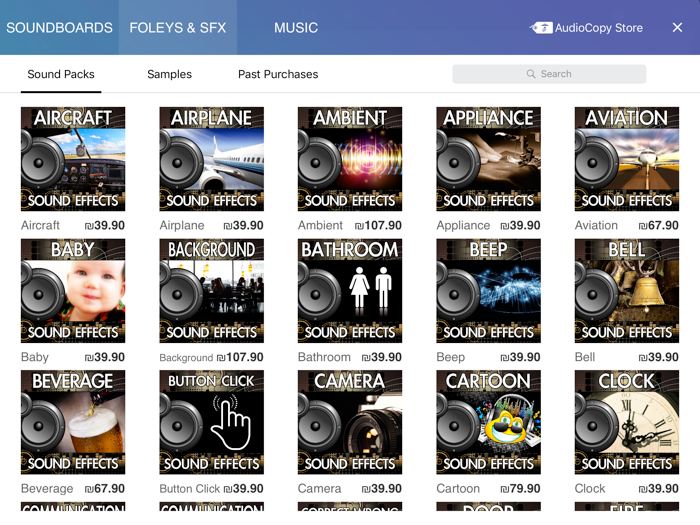Screen dimensions: 700x525
Task: Choose the Background sound effects pack
Action: pos(212,291)
